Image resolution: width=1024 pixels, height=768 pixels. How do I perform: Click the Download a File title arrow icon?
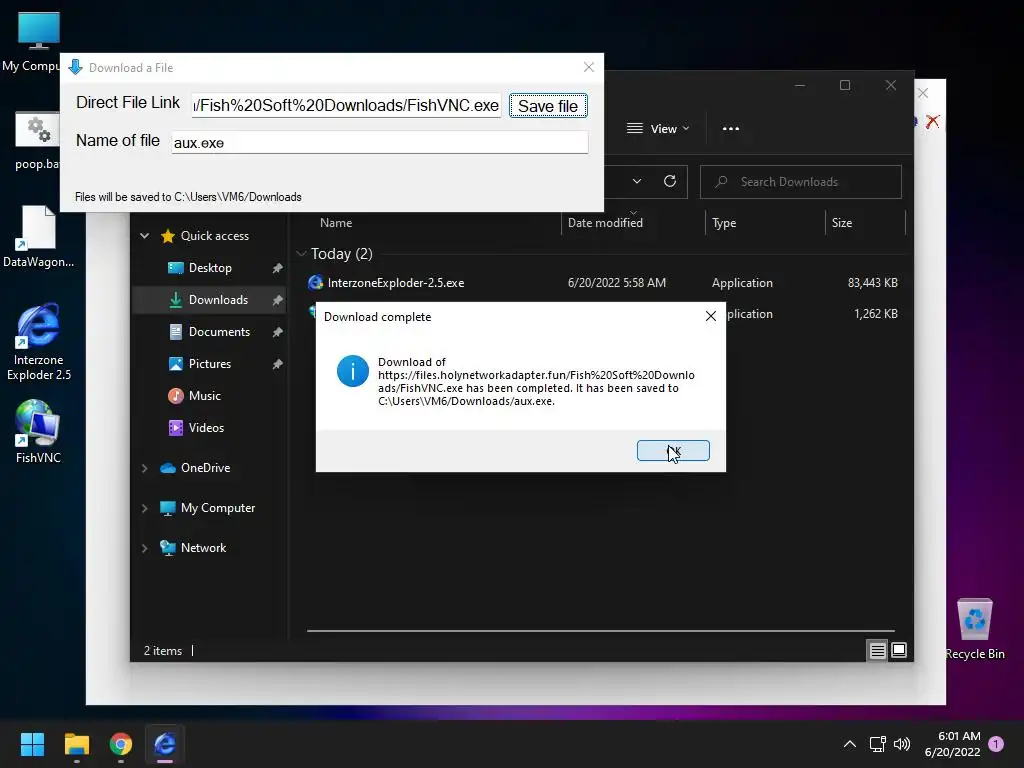pos(76,67)
